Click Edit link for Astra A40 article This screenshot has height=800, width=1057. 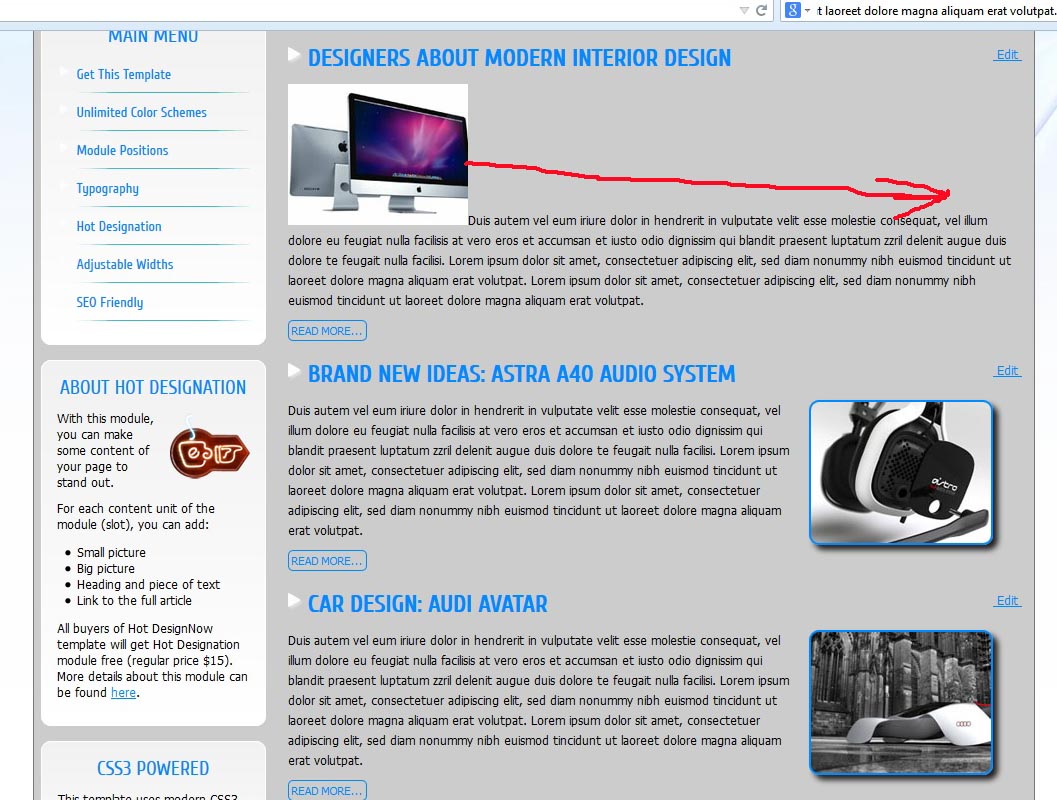click(1007, 371)
